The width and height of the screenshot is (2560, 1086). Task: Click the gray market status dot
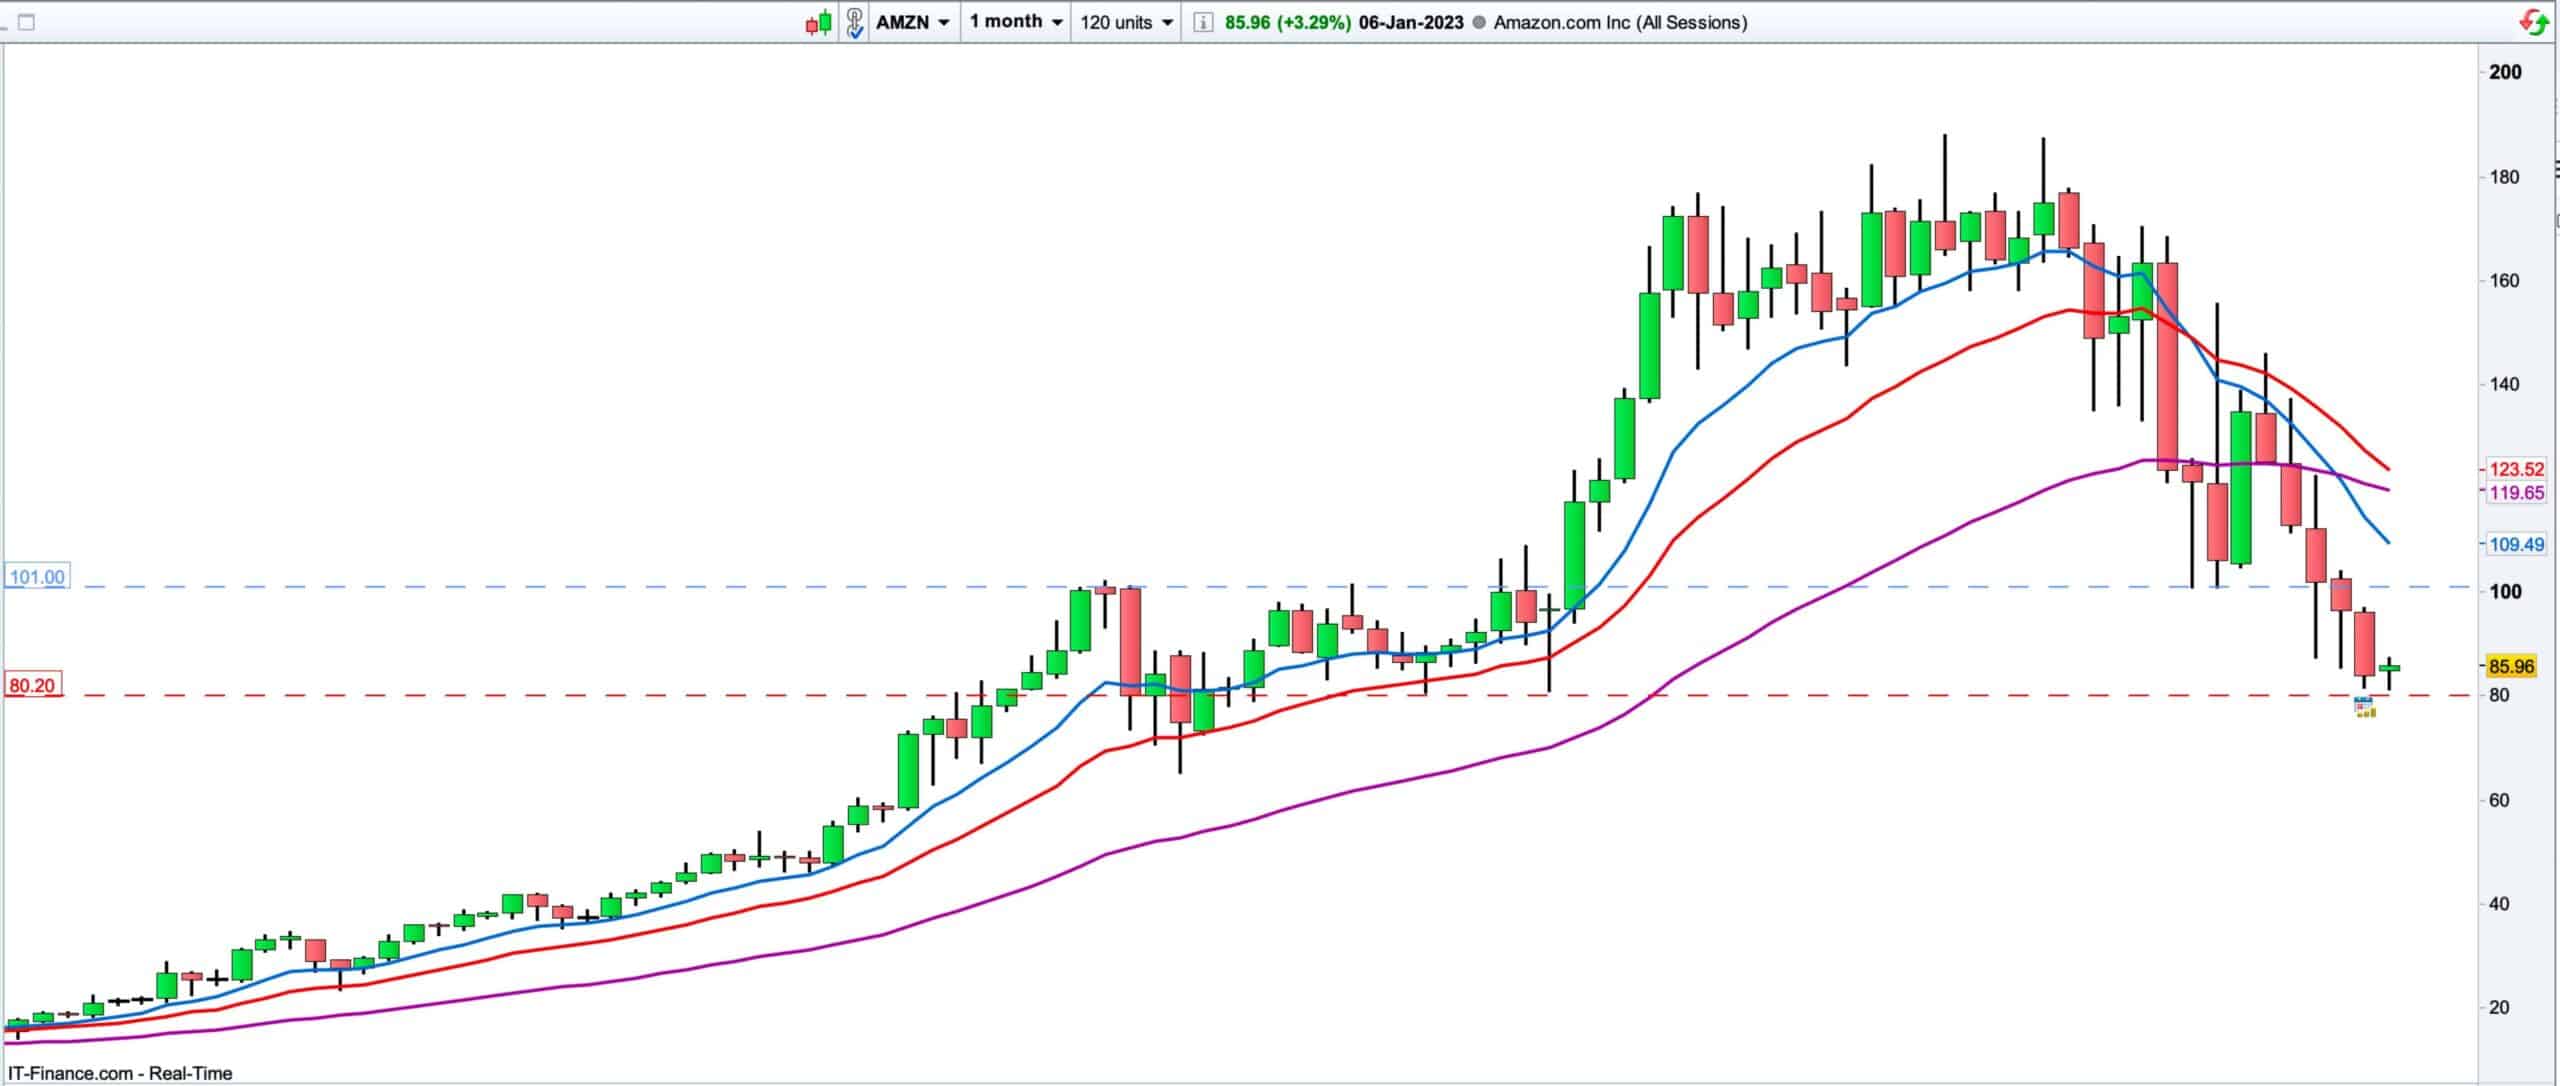point(1479,22)
